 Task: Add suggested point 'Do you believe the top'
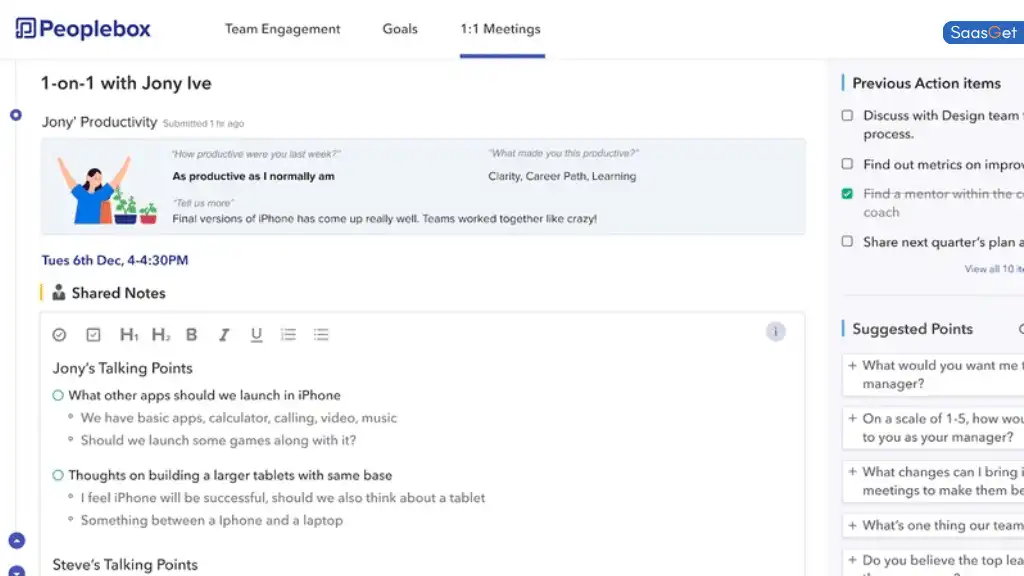(852, 560)
